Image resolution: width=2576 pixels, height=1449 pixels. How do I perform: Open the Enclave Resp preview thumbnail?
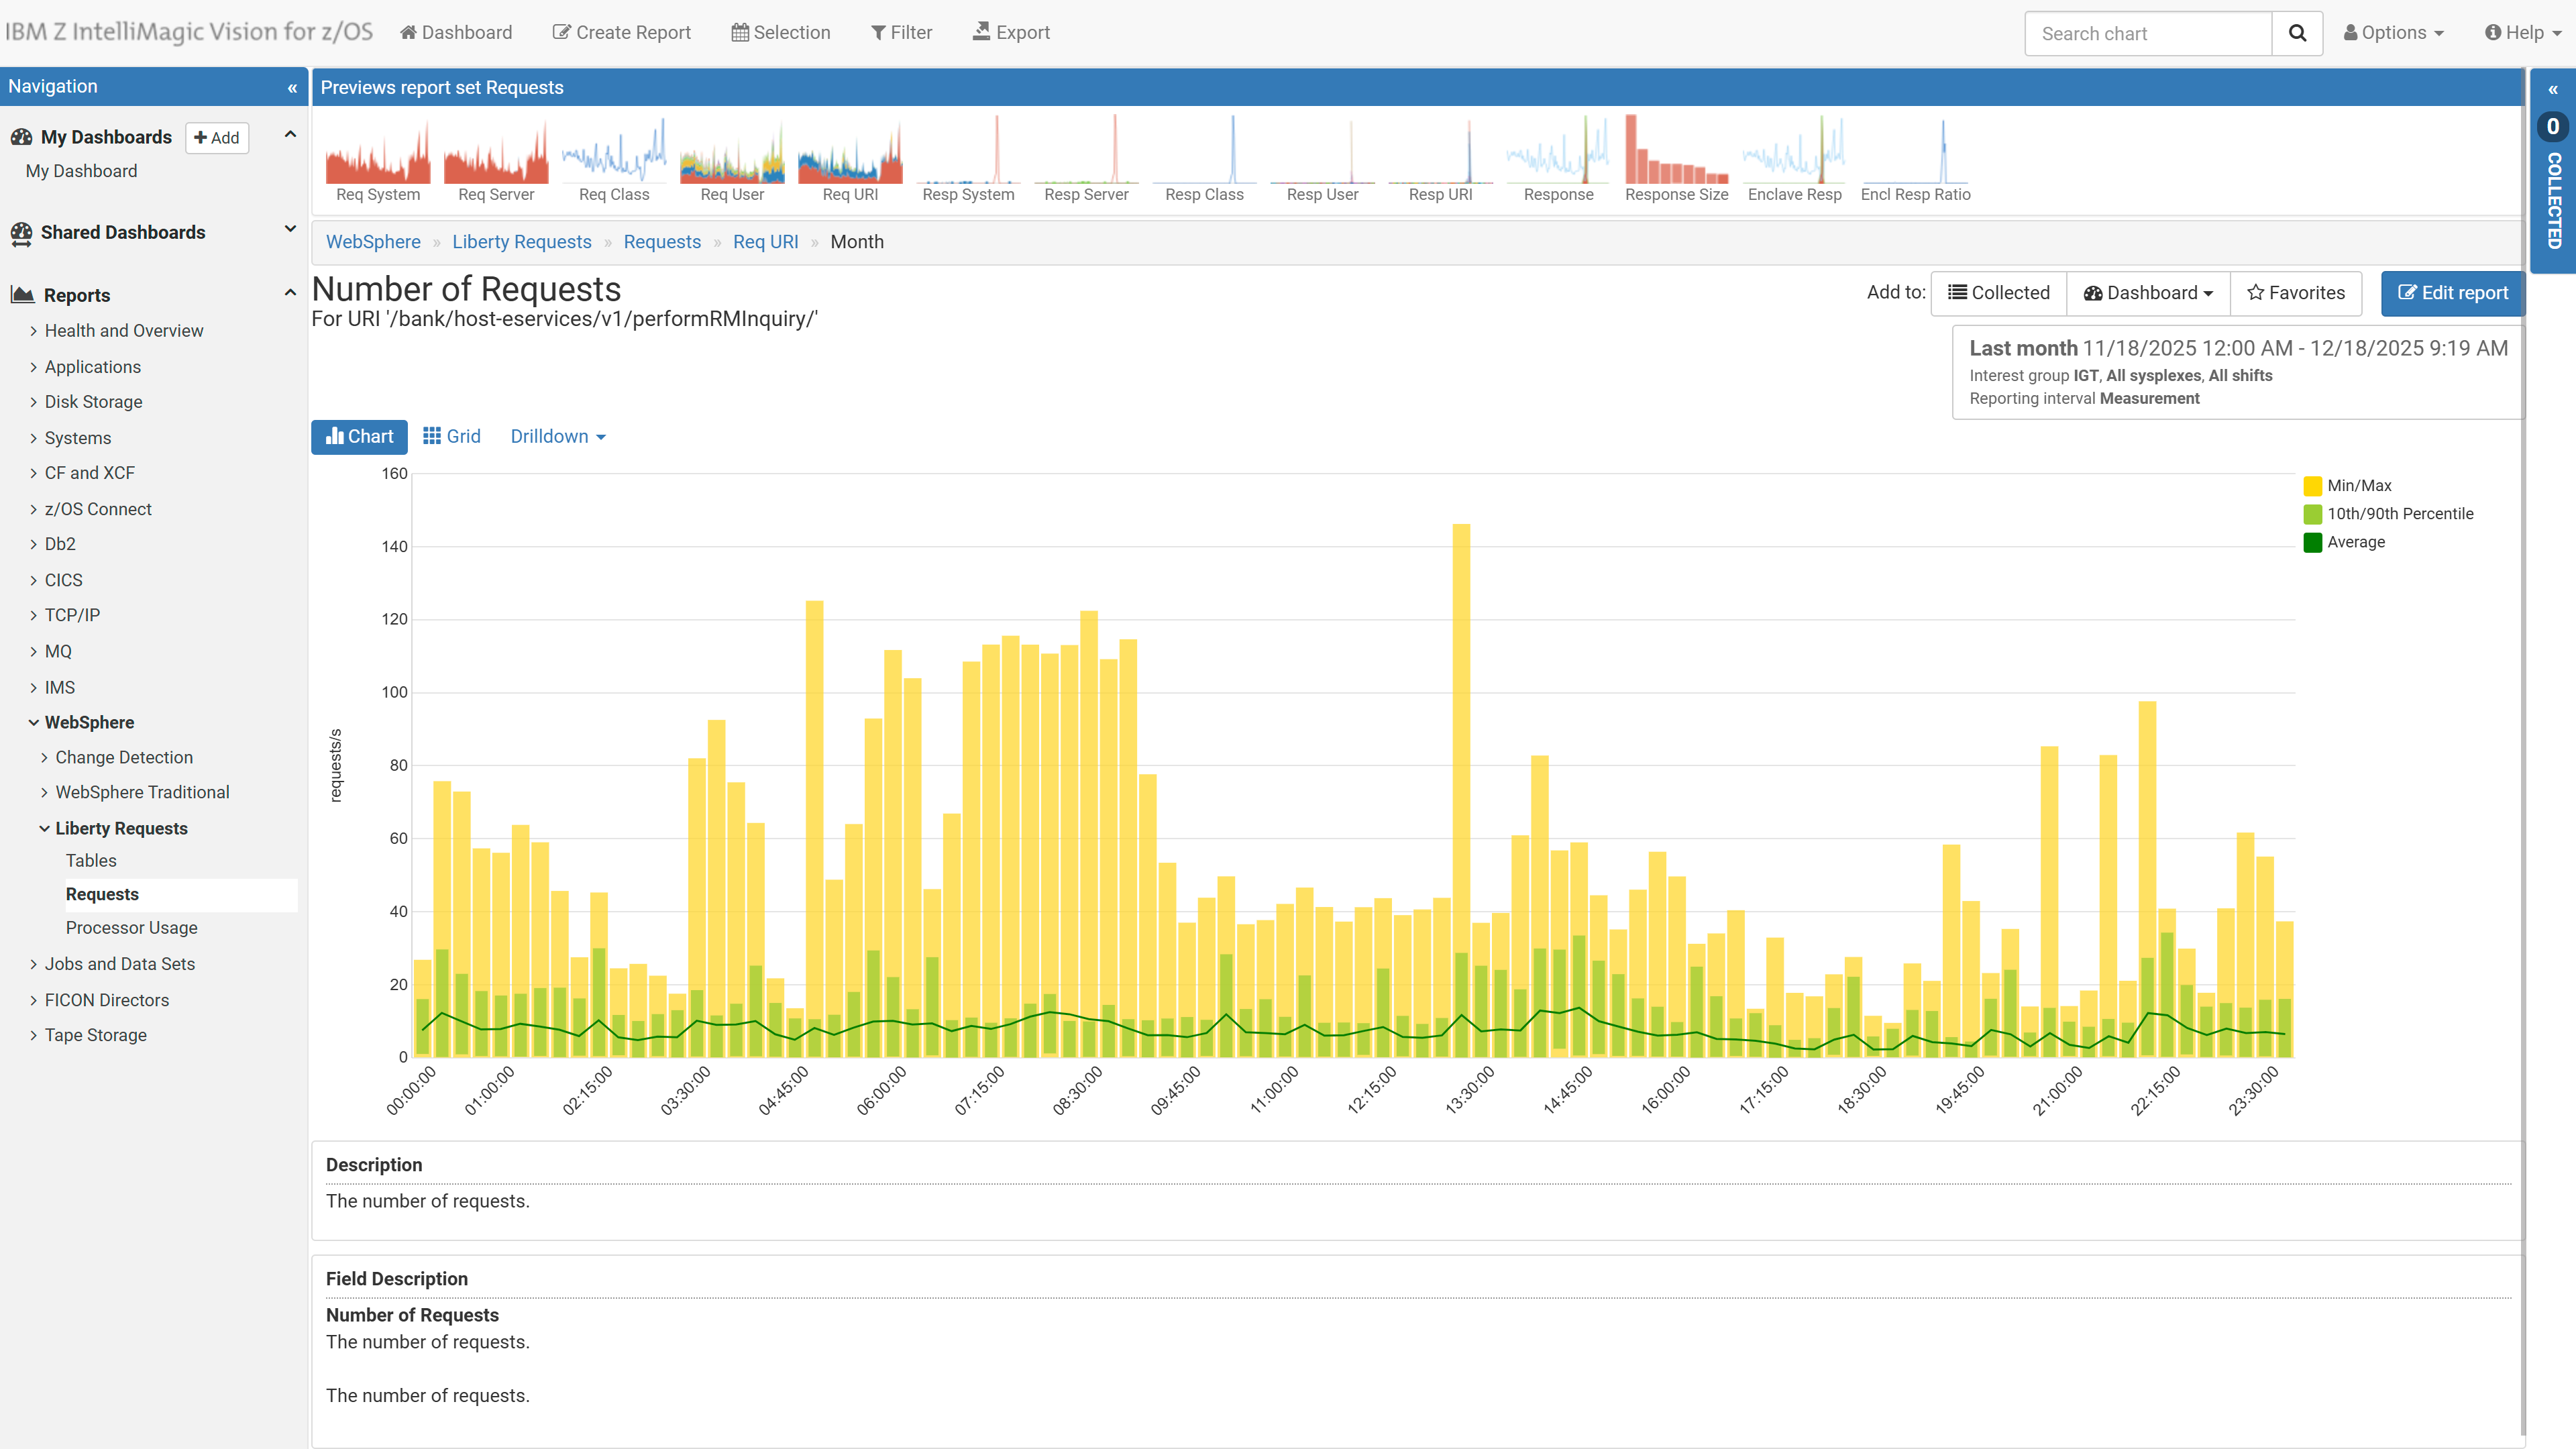pos(1794,160)
